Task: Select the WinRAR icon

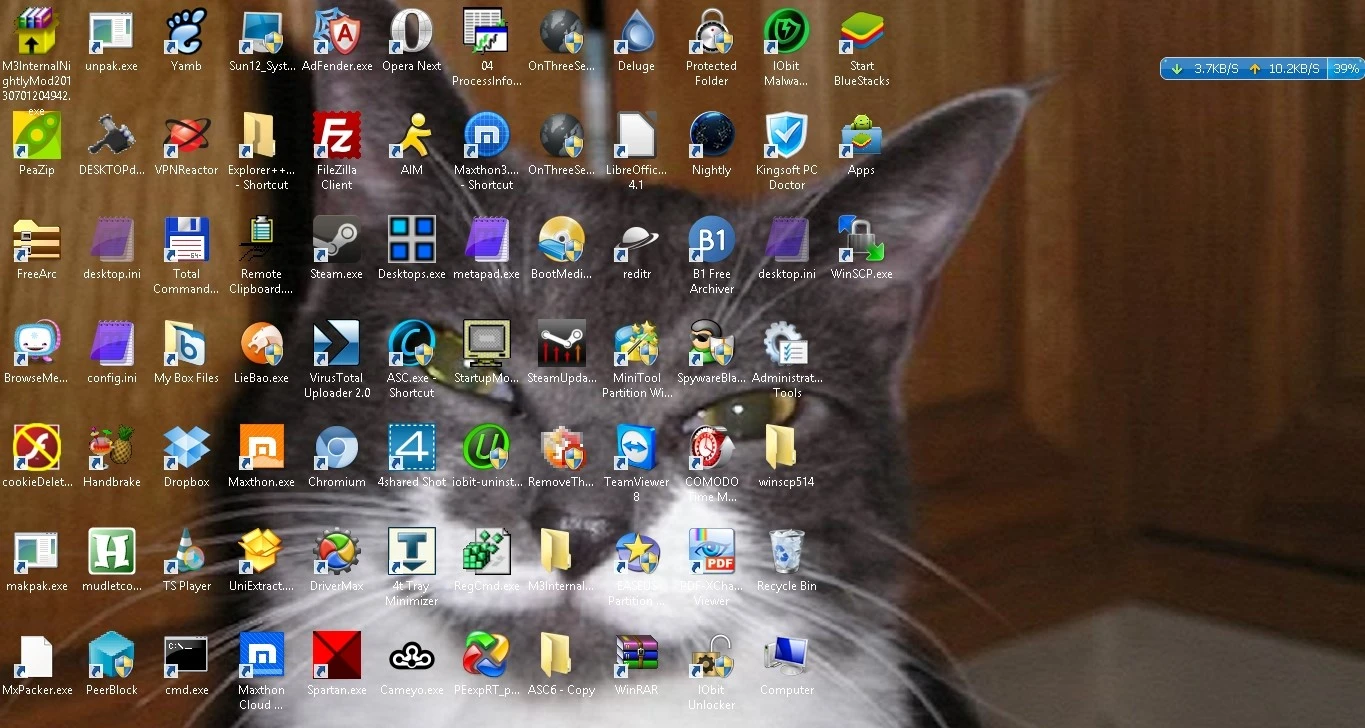Action: pyautogui.click(x=637, y=655)
